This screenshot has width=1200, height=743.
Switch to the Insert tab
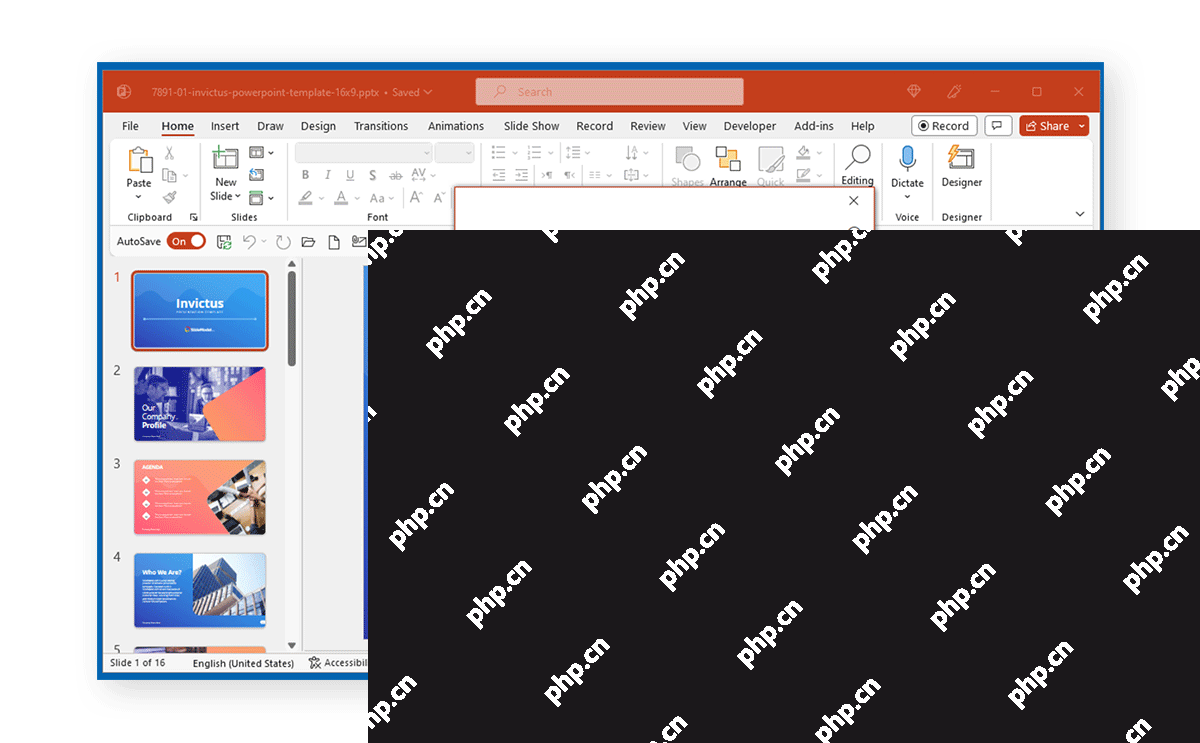pyautogui.click(x=225, y=126)
